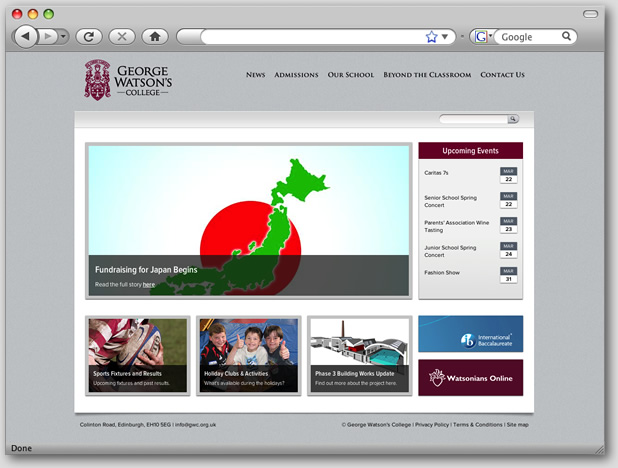Bookmark page with the star icon
The image size is (618, 468).
point(431,37)
